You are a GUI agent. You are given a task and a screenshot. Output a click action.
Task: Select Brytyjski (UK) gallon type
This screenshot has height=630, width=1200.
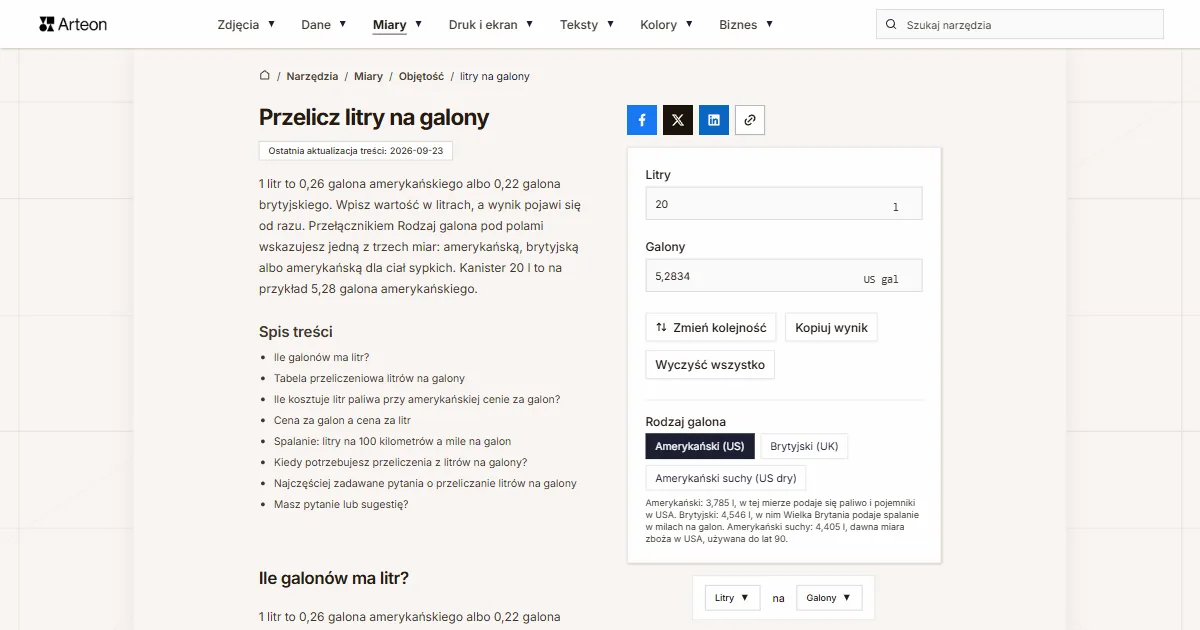point(804,446)
